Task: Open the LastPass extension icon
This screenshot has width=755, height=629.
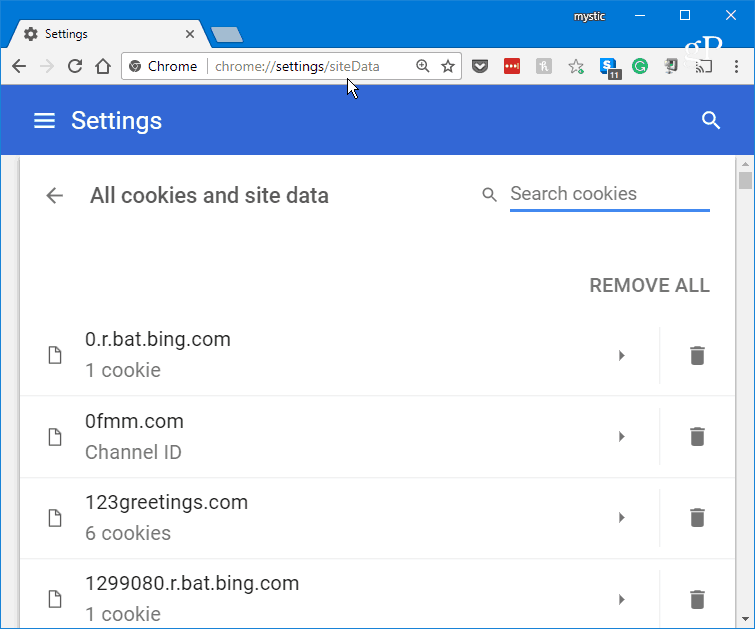Action: [x=511, y=67]
